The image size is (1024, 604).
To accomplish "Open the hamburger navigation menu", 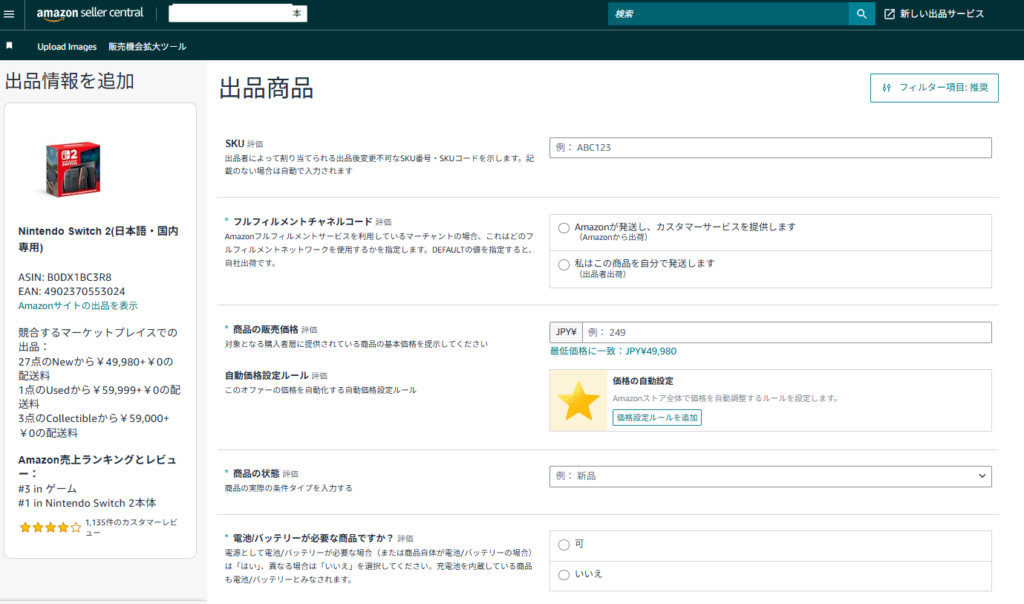I will click(10, 14).
